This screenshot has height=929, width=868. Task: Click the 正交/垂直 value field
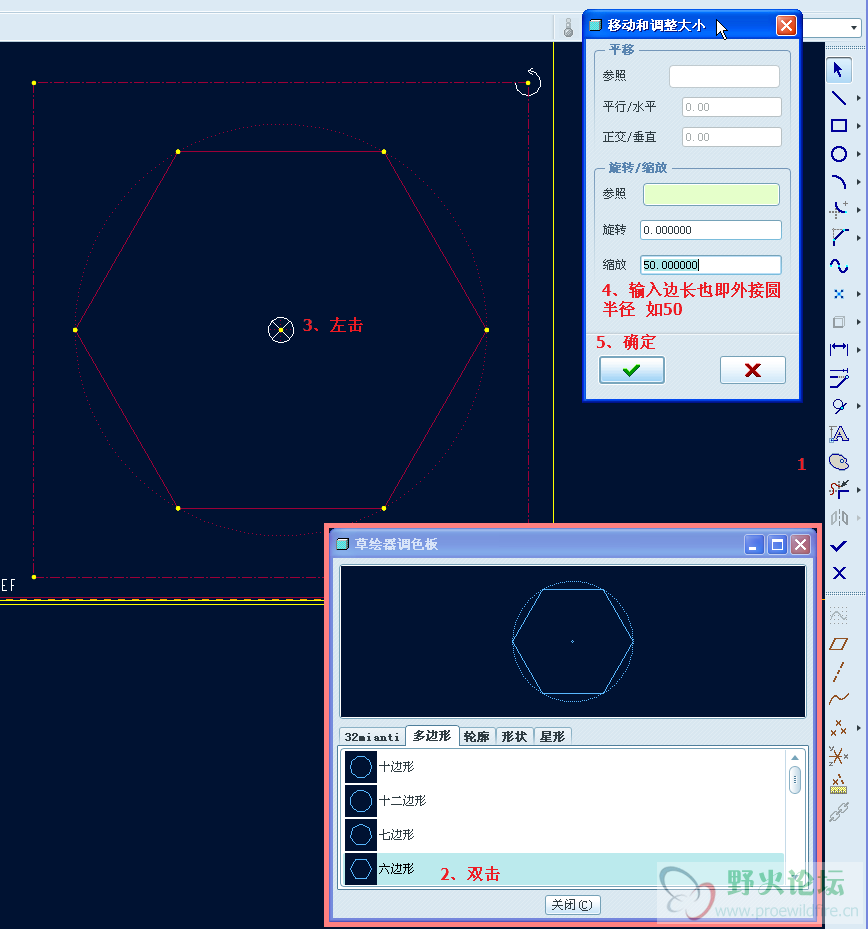pos(732,137)
